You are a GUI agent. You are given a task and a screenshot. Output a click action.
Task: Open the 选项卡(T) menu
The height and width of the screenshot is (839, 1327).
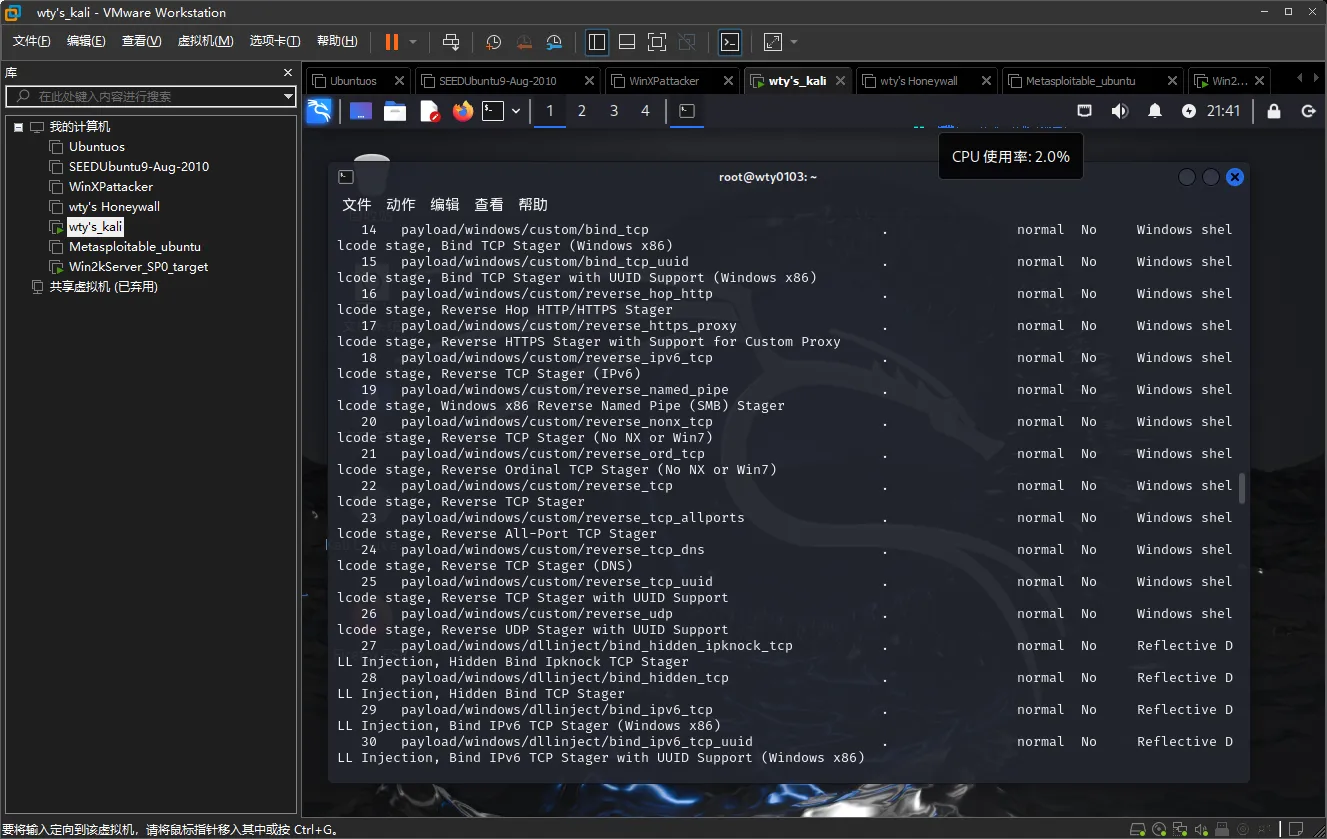(x=275, y=41)
